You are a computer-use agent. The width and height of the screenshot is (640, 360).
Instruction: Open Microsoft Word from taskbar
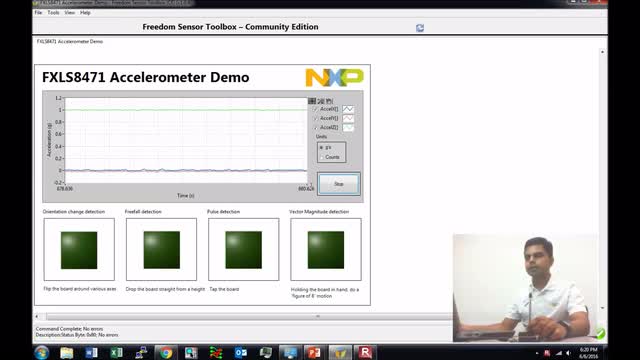91,353
